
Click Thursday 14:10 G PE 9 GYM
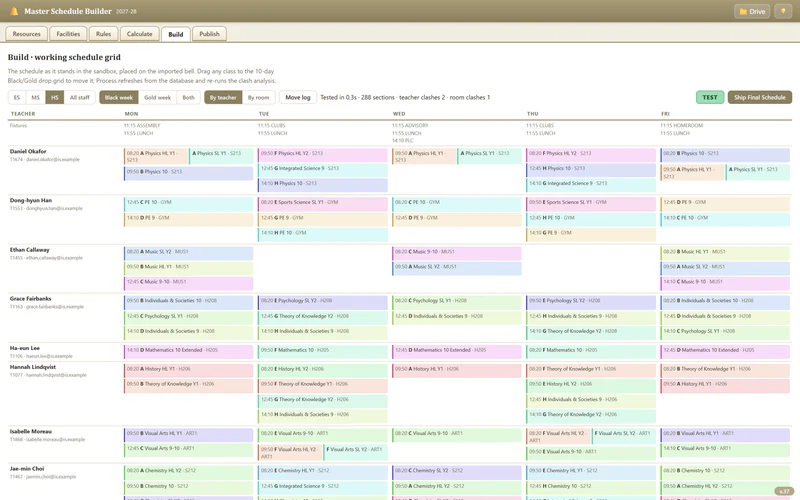tap(591, 234)
